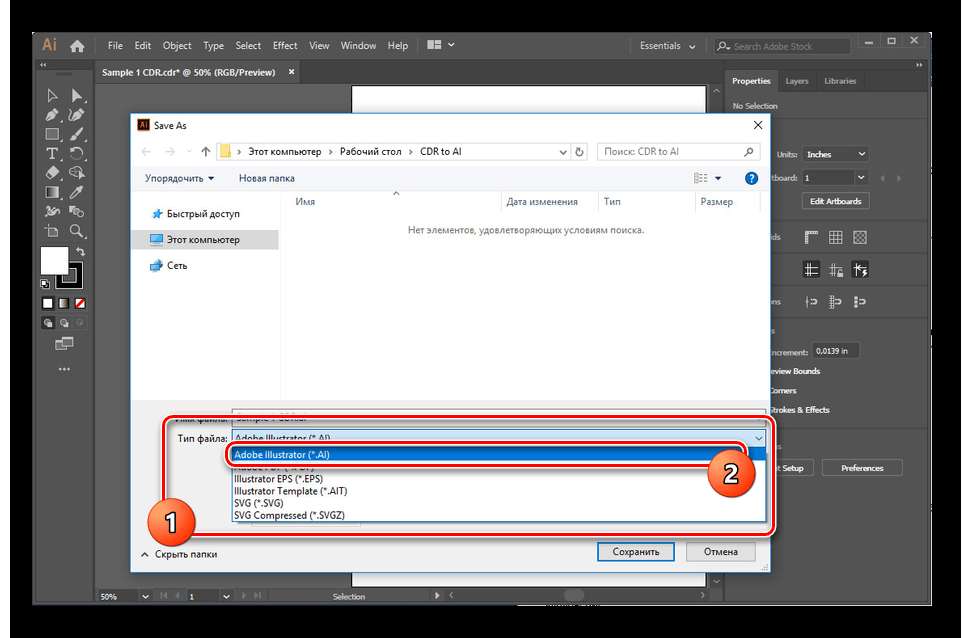The width and height of the screenshot is (964, 638).
Task: Open the Units dropdown set to Inches
Action: [835, 154]
